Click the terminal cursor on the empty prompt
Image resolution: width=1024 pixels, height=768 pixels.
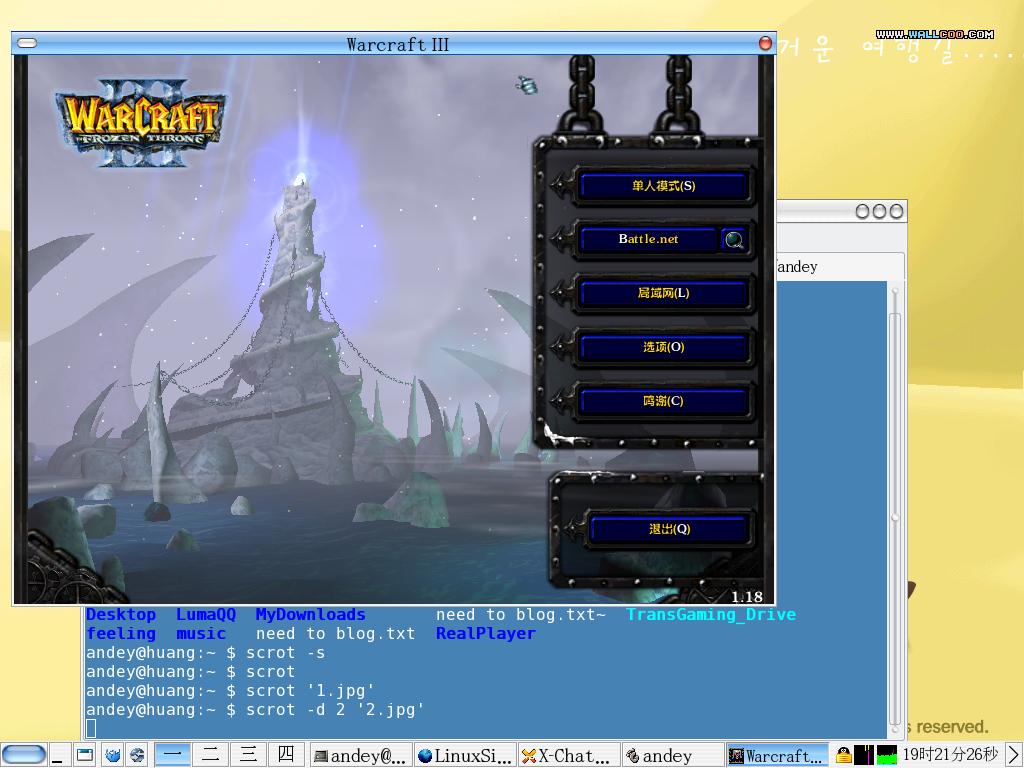(91, 728)
